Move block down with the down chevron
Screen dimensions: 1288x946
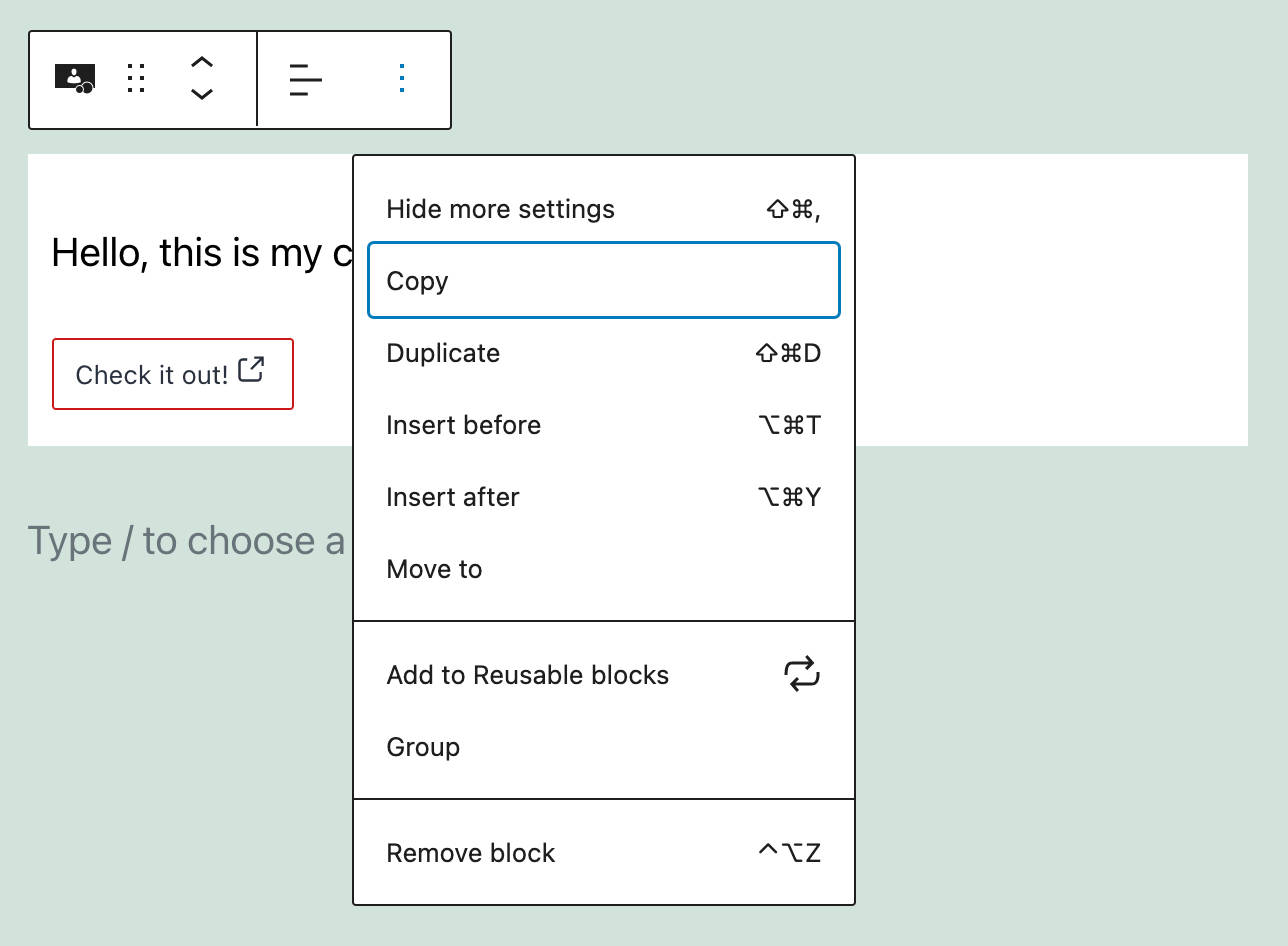(202, 94)
